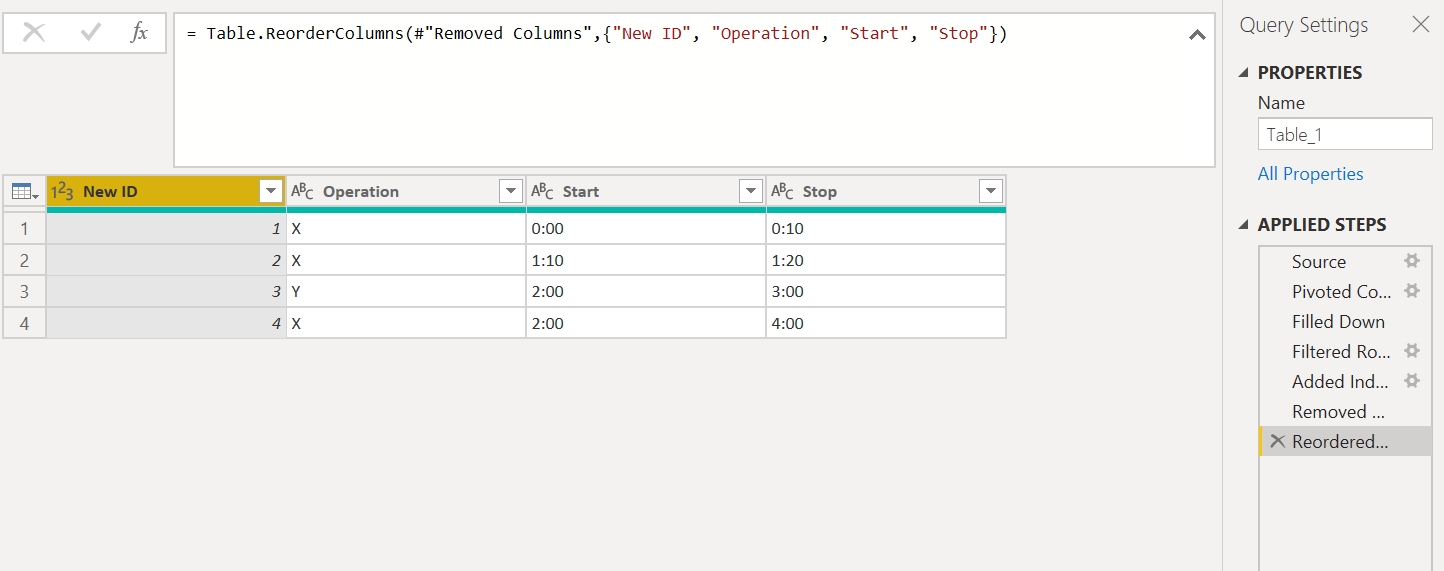Collapse the PROPERTIES section
The width and height of the screenshot is (1444, 571).
[1243, 73]
